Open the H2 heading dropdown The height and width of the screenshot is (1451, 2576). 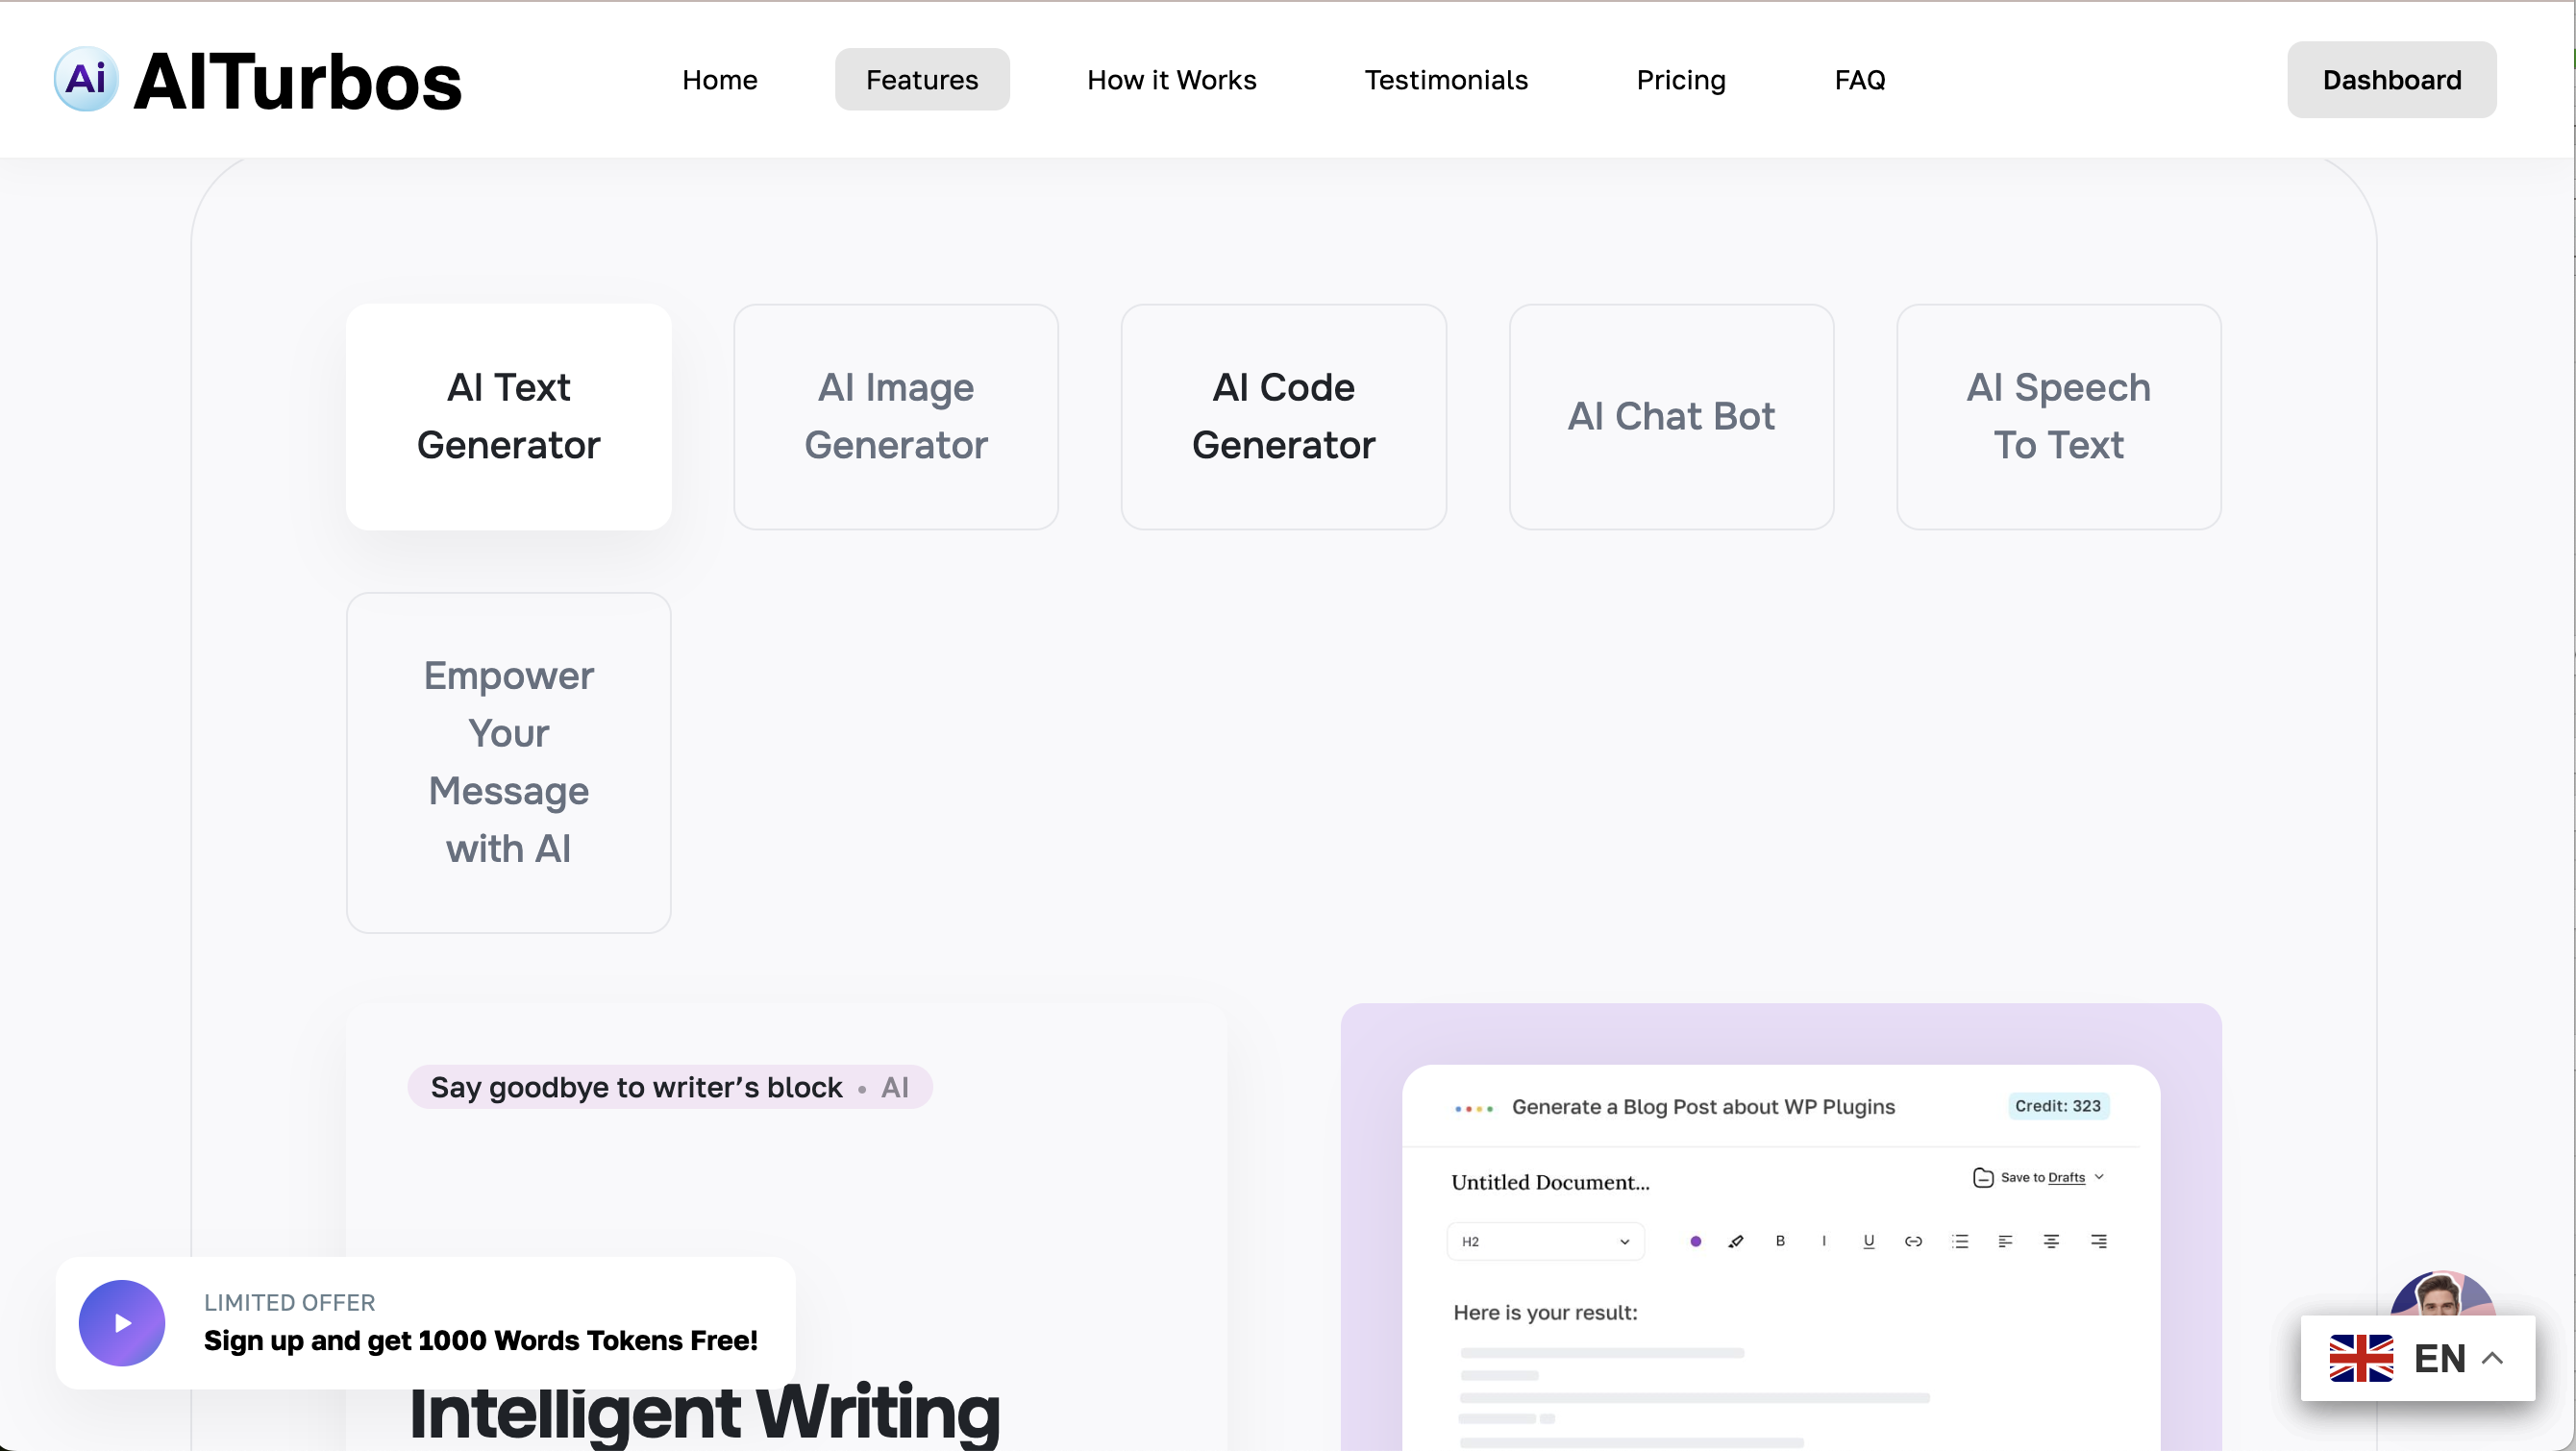(x=1545, y=1241)
